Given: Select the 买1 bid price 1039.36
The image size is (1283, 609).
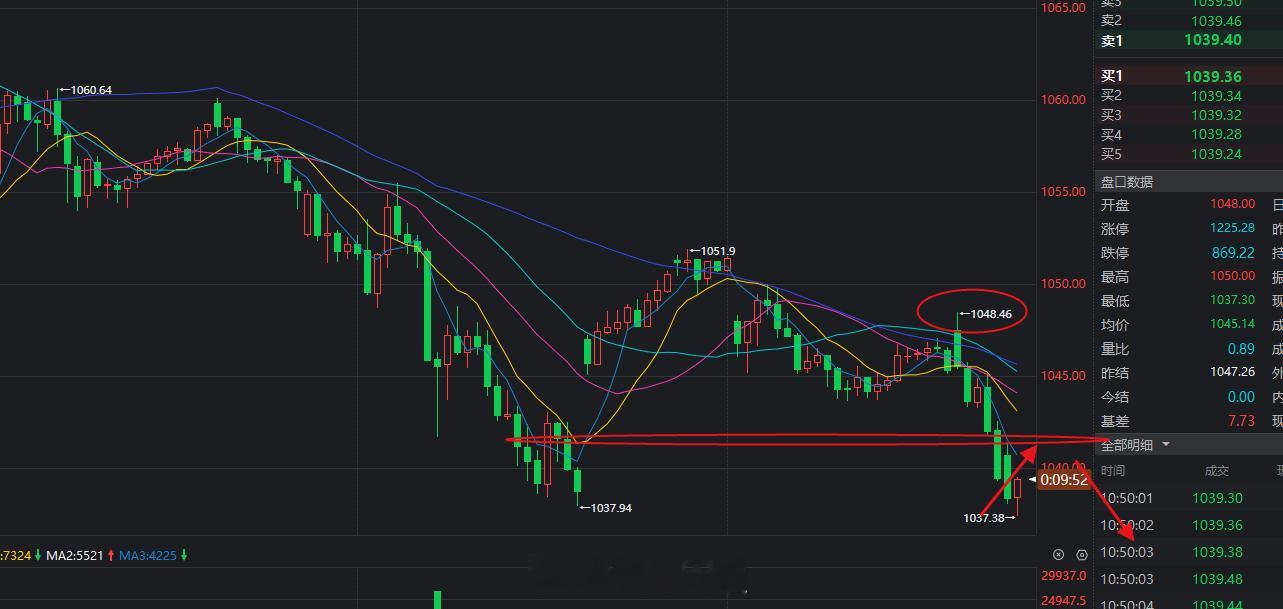Looking at the screenshot, I should tap(1213, 76).
